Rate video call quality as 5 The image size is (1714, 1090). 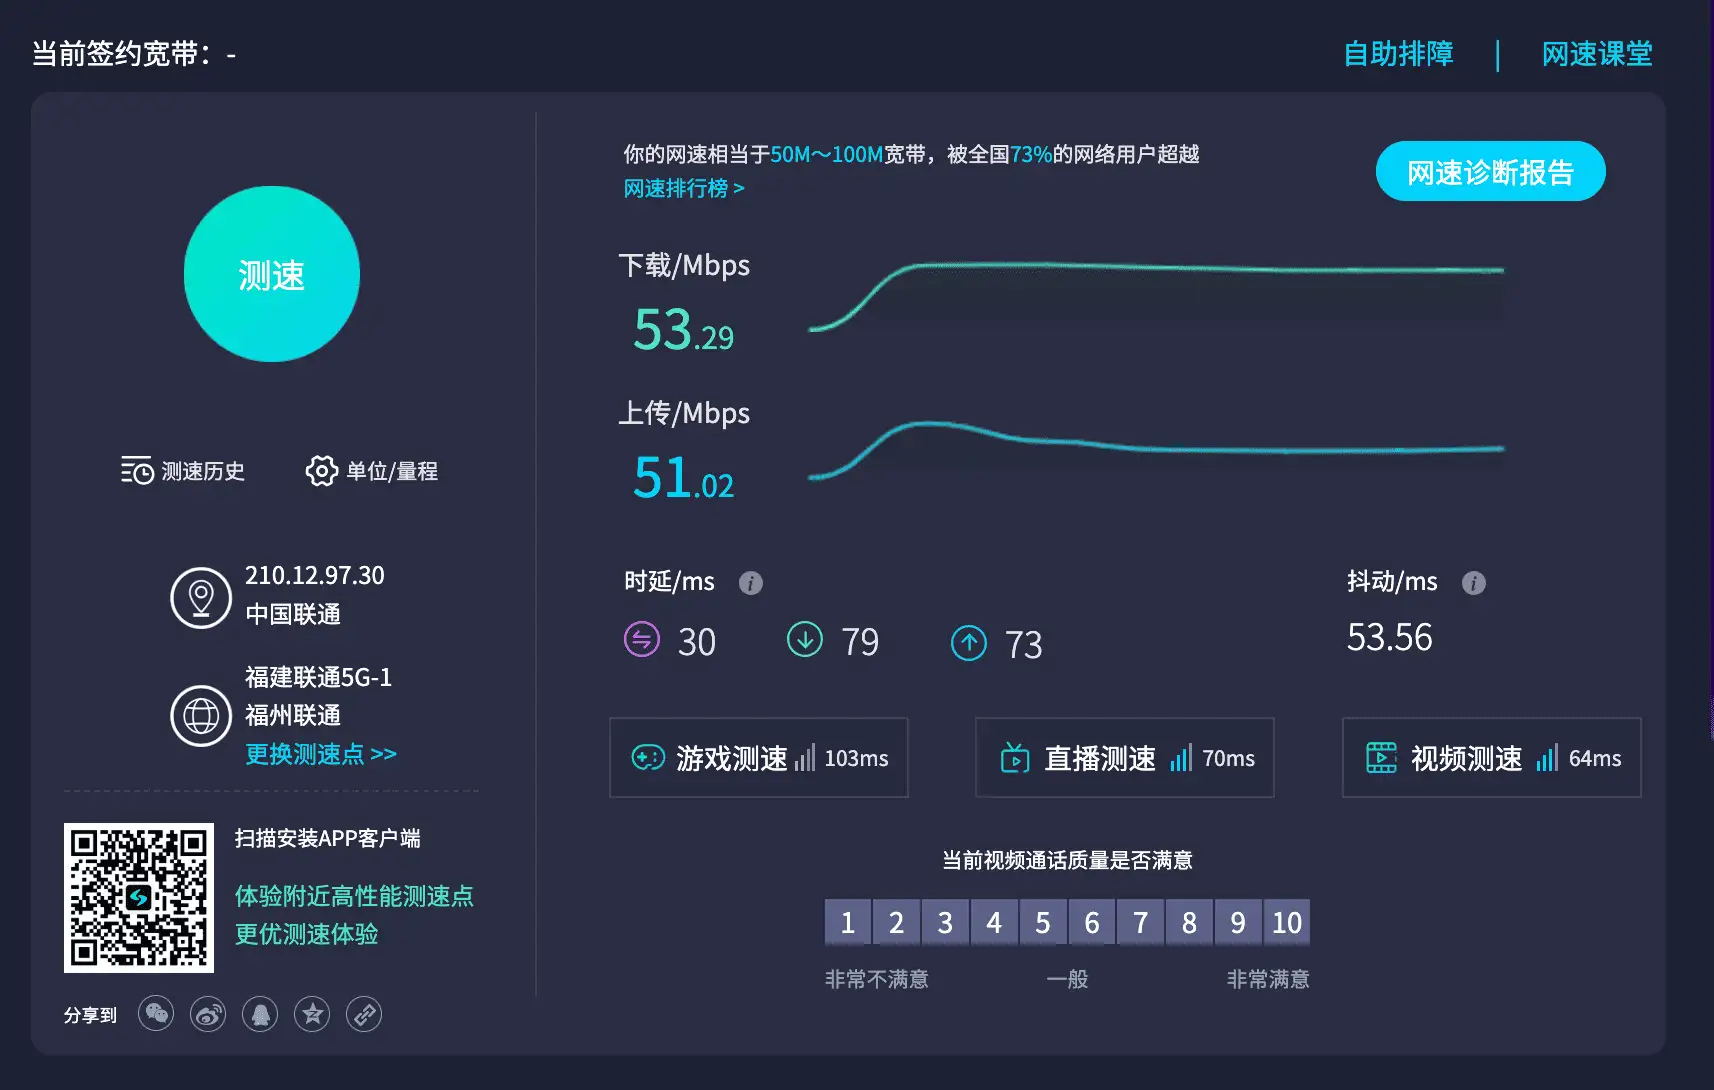[1043, 922]
